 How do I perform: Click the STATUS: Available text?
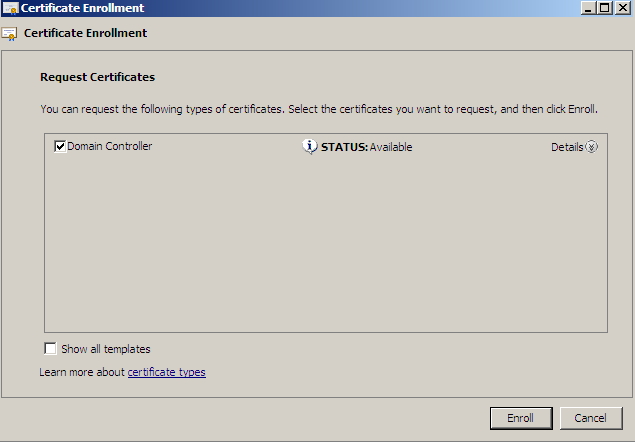(x=366, y=147)
